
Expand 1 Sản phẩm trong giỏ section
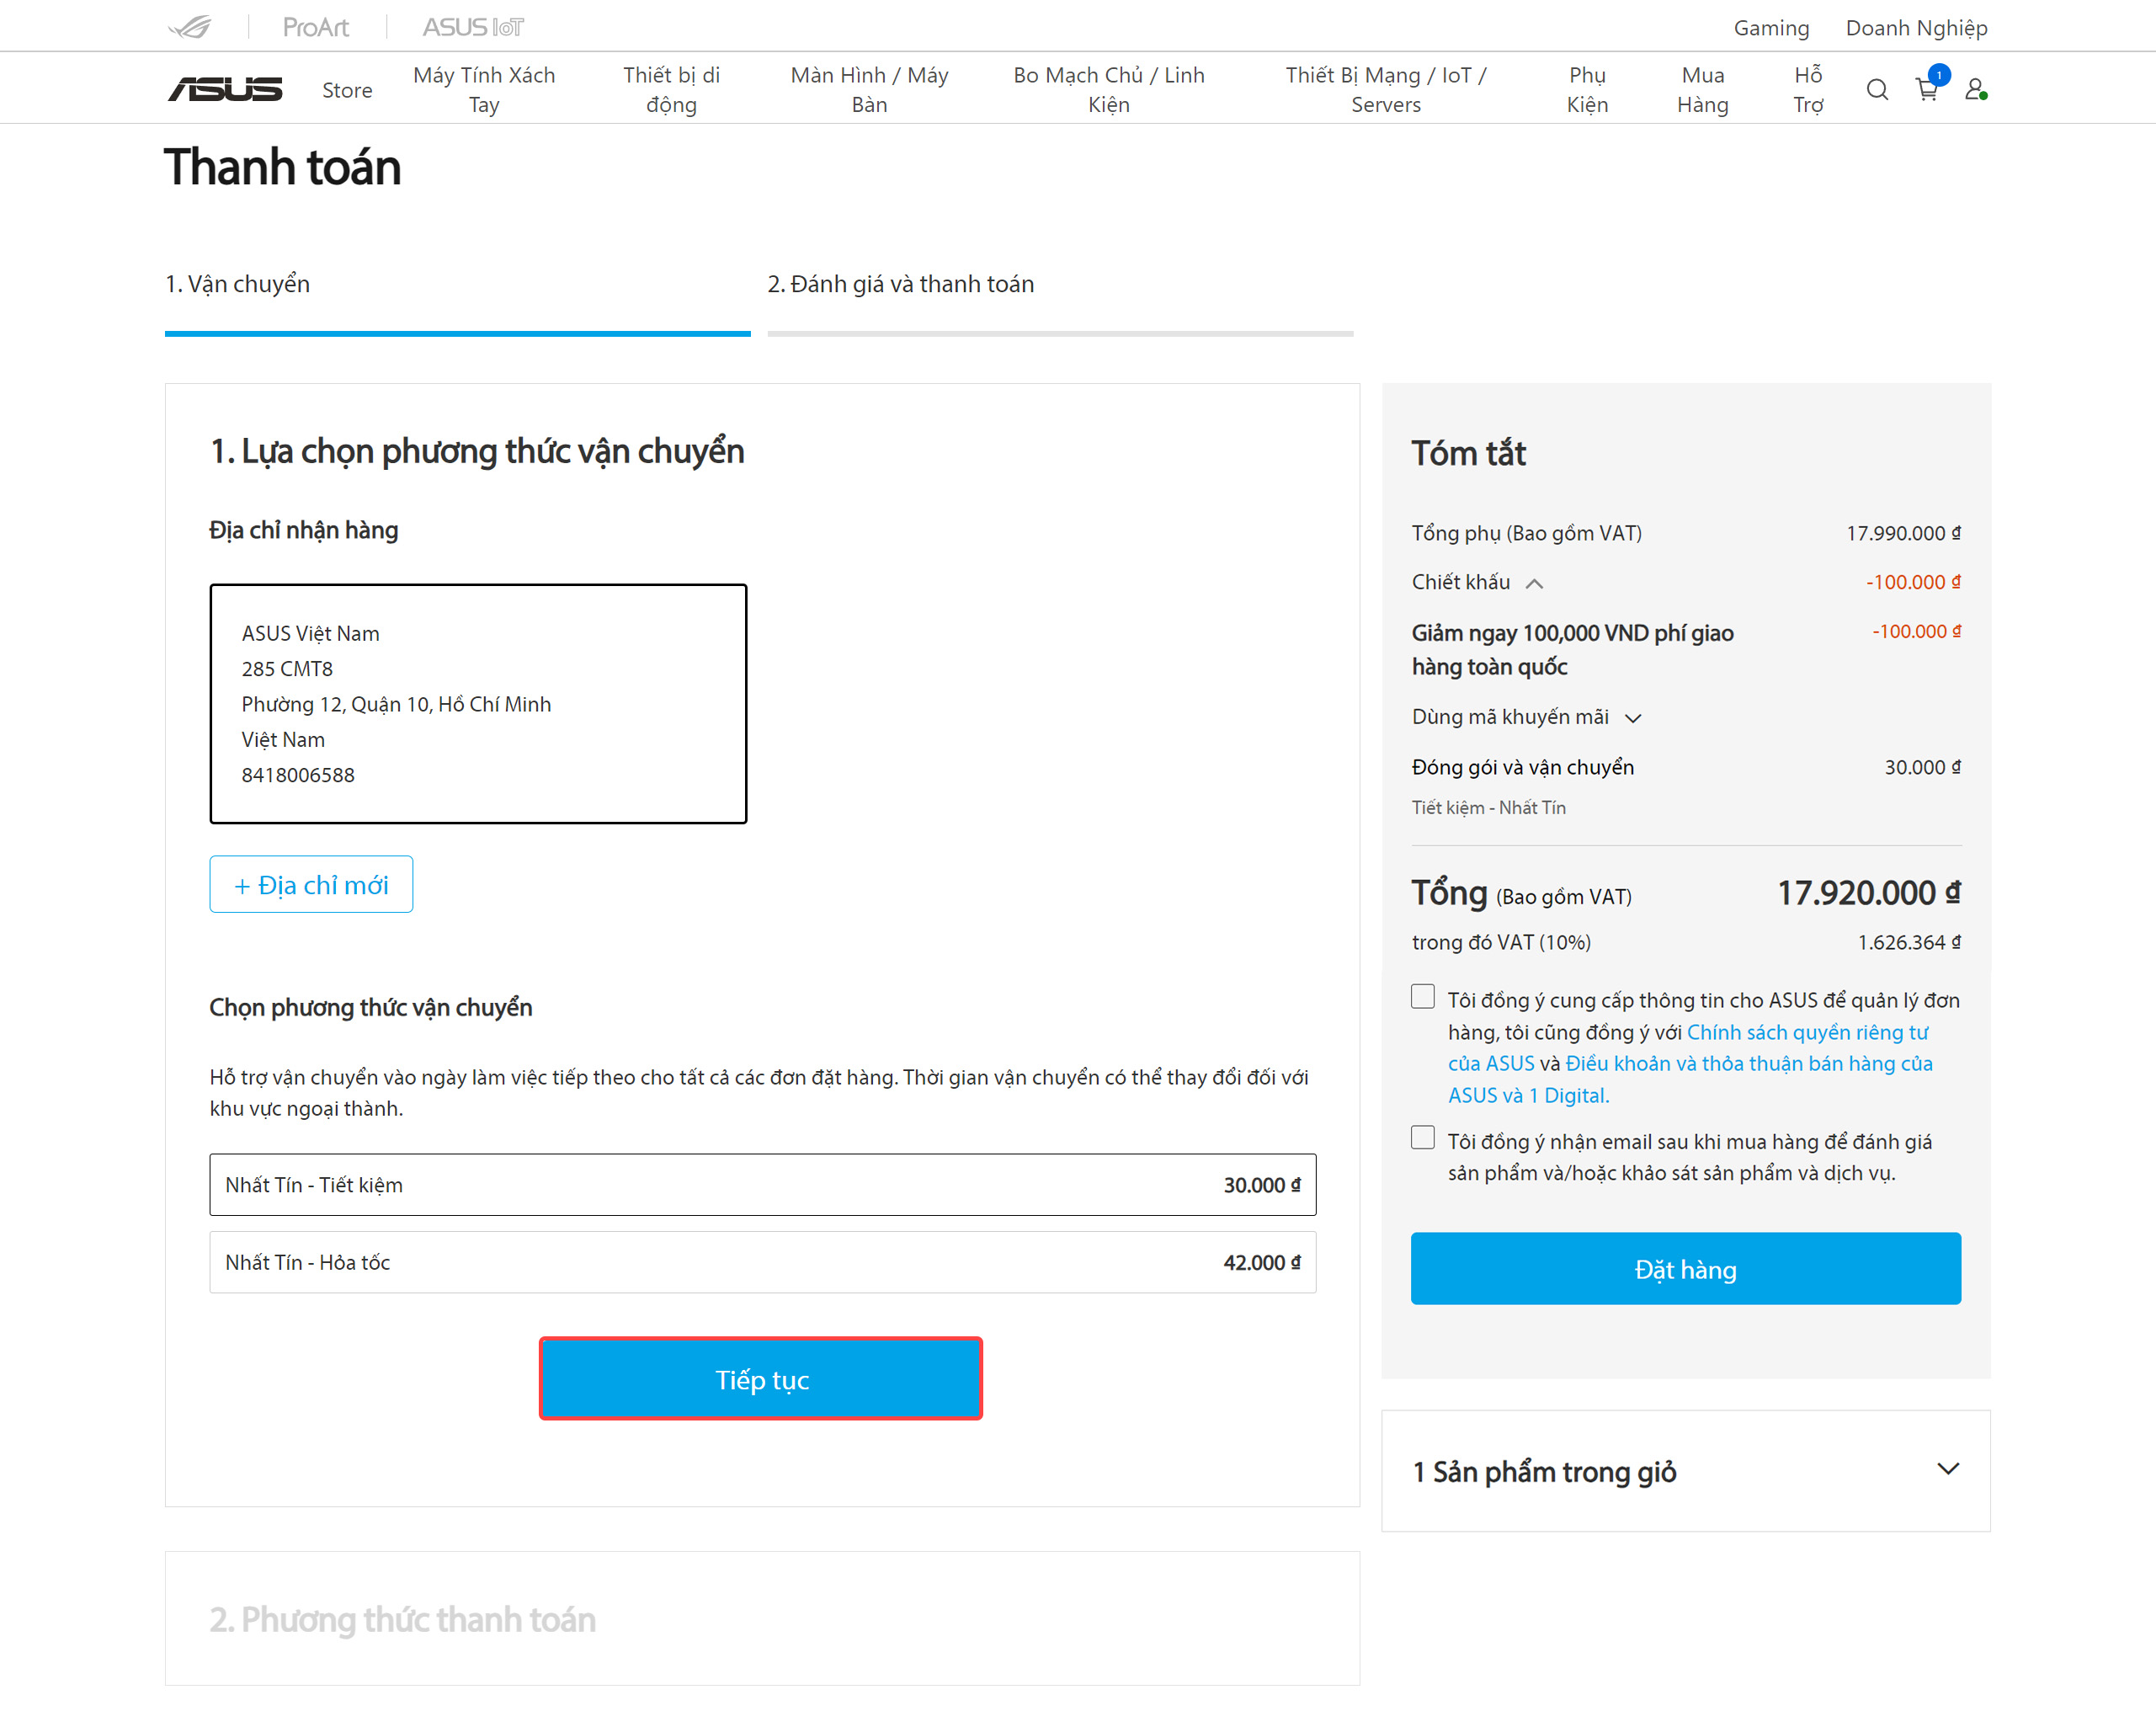(x=1685, y=1471)
